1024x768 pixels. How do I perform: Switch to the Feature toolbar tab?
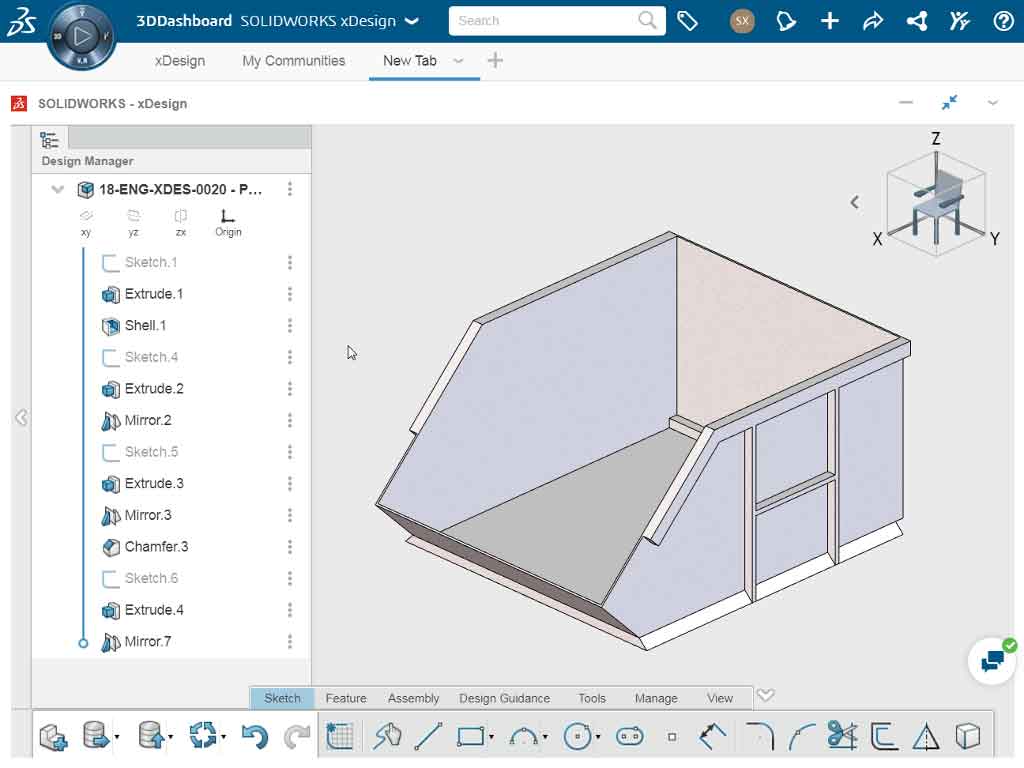[x=346, y=698]
